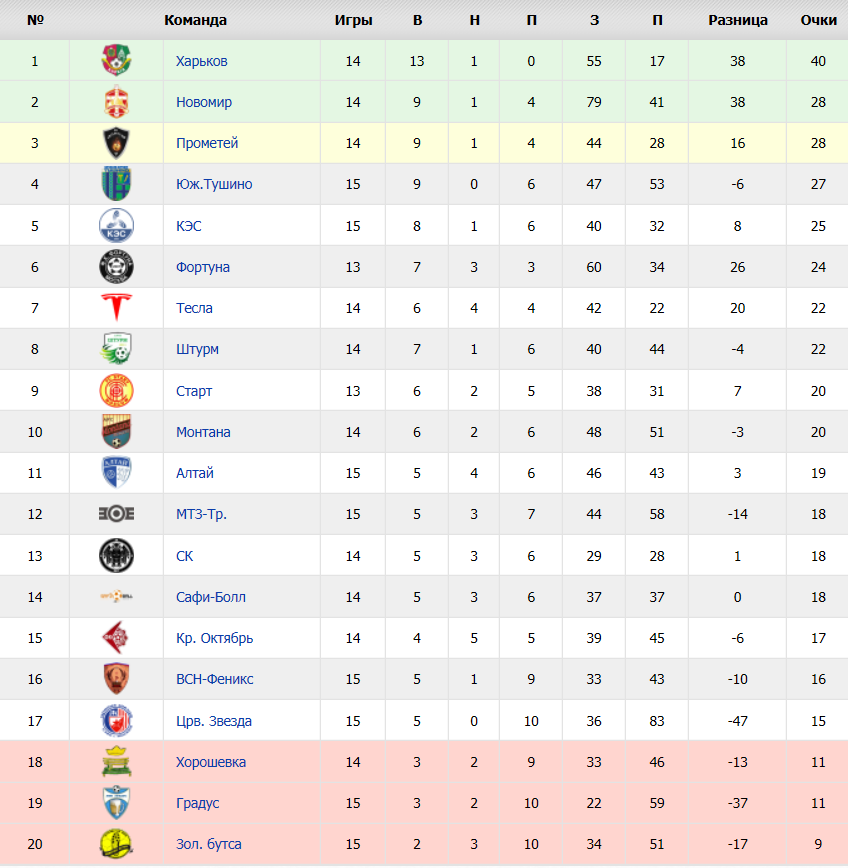Follow the Сафи-Болл team link
Image resolution: width=848 pixels, height=868 pixels.
click(x=211, y=597)
